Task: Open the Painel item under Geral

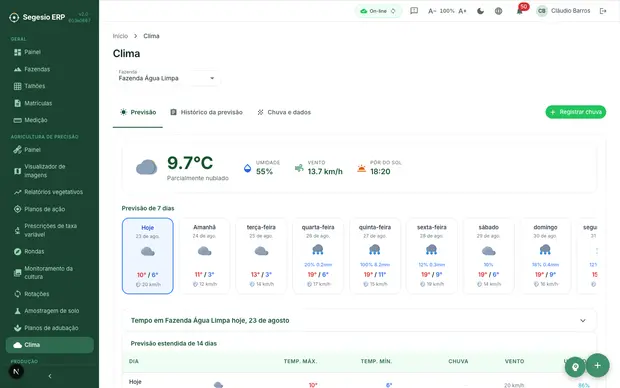Action: [49, 52]
